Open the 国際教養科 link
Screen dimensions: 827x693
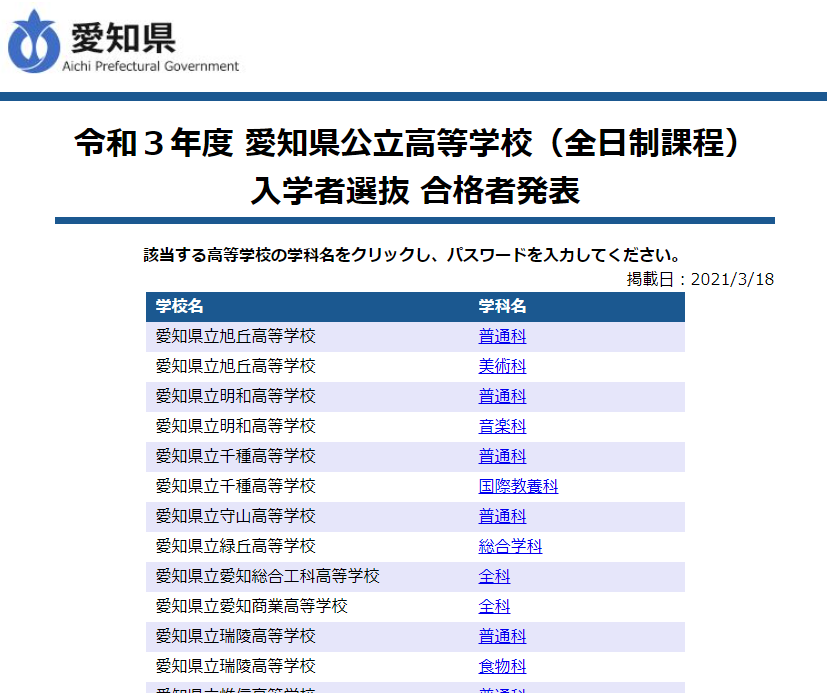[518, 487]
